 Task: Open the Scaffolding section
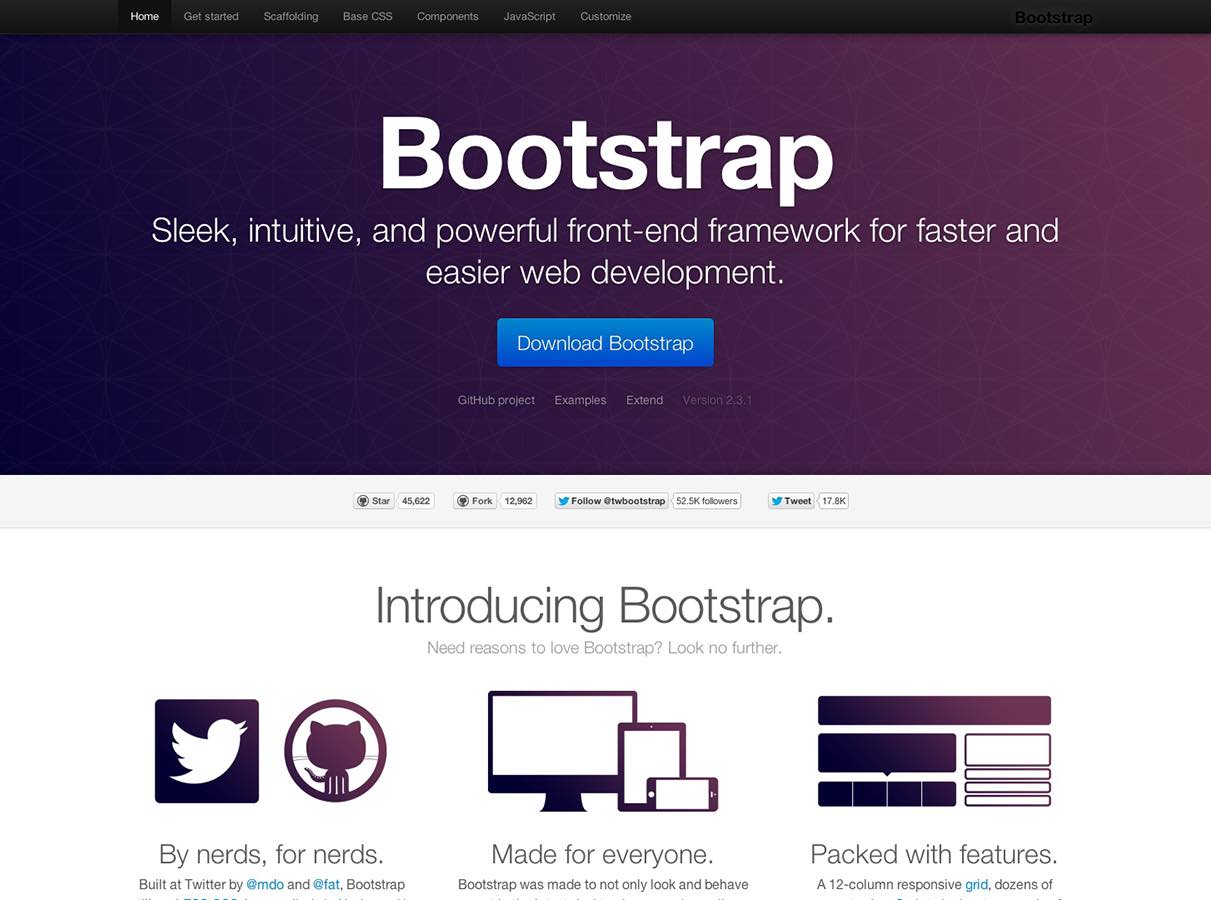(x=291, y=16)
